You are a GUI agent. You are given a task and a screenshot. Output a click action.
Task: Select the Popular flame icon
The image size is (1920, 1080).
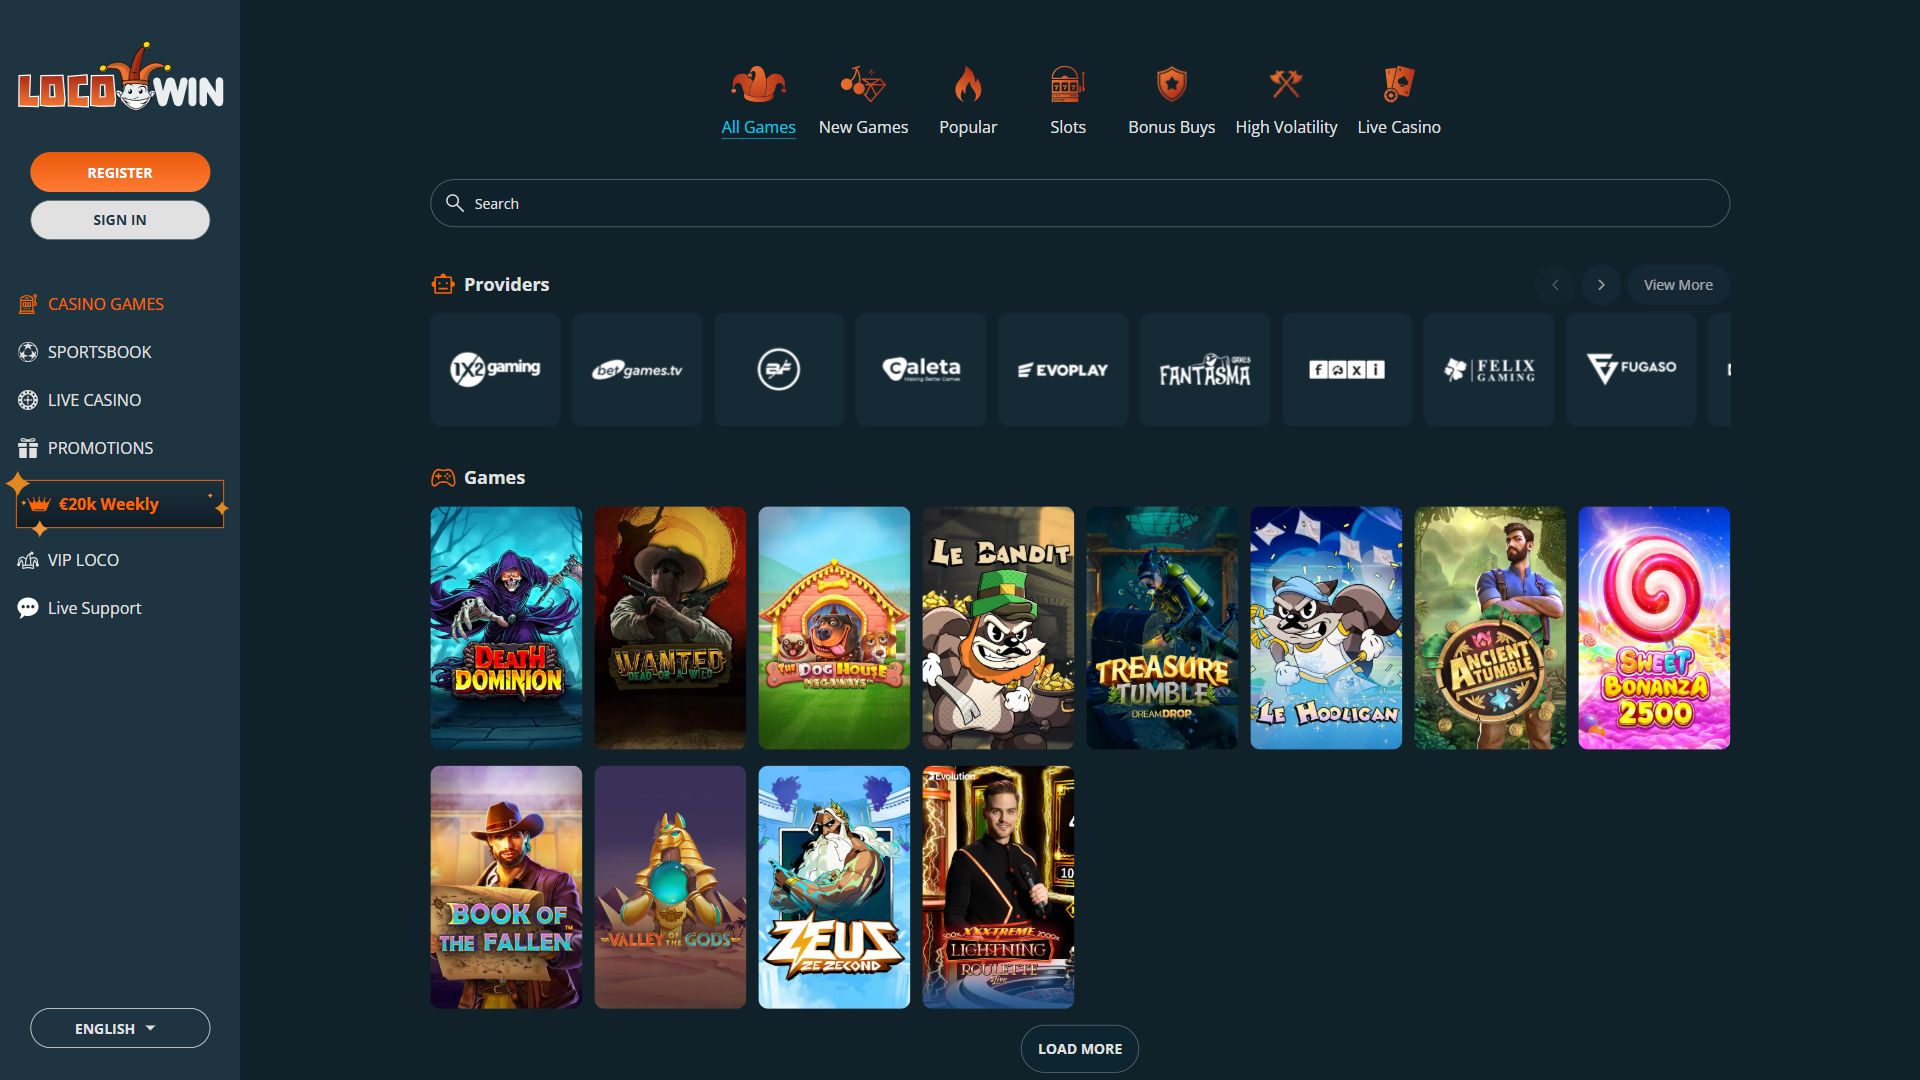tap(968, 84)
